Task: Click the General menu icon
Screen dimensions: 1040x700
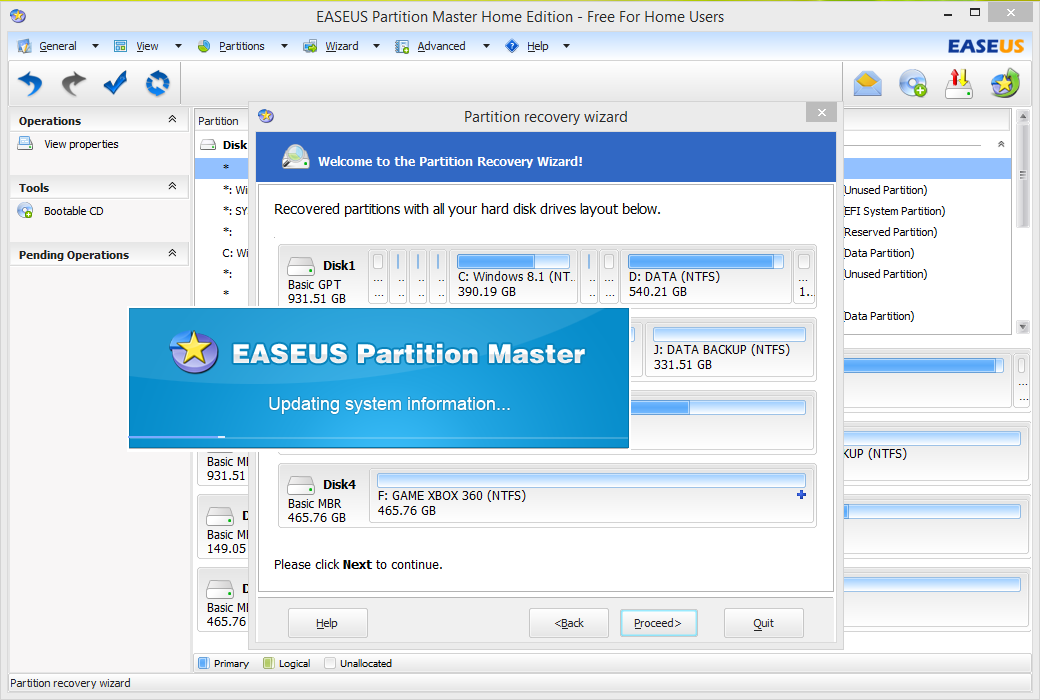Action: [x=25, y=46]
